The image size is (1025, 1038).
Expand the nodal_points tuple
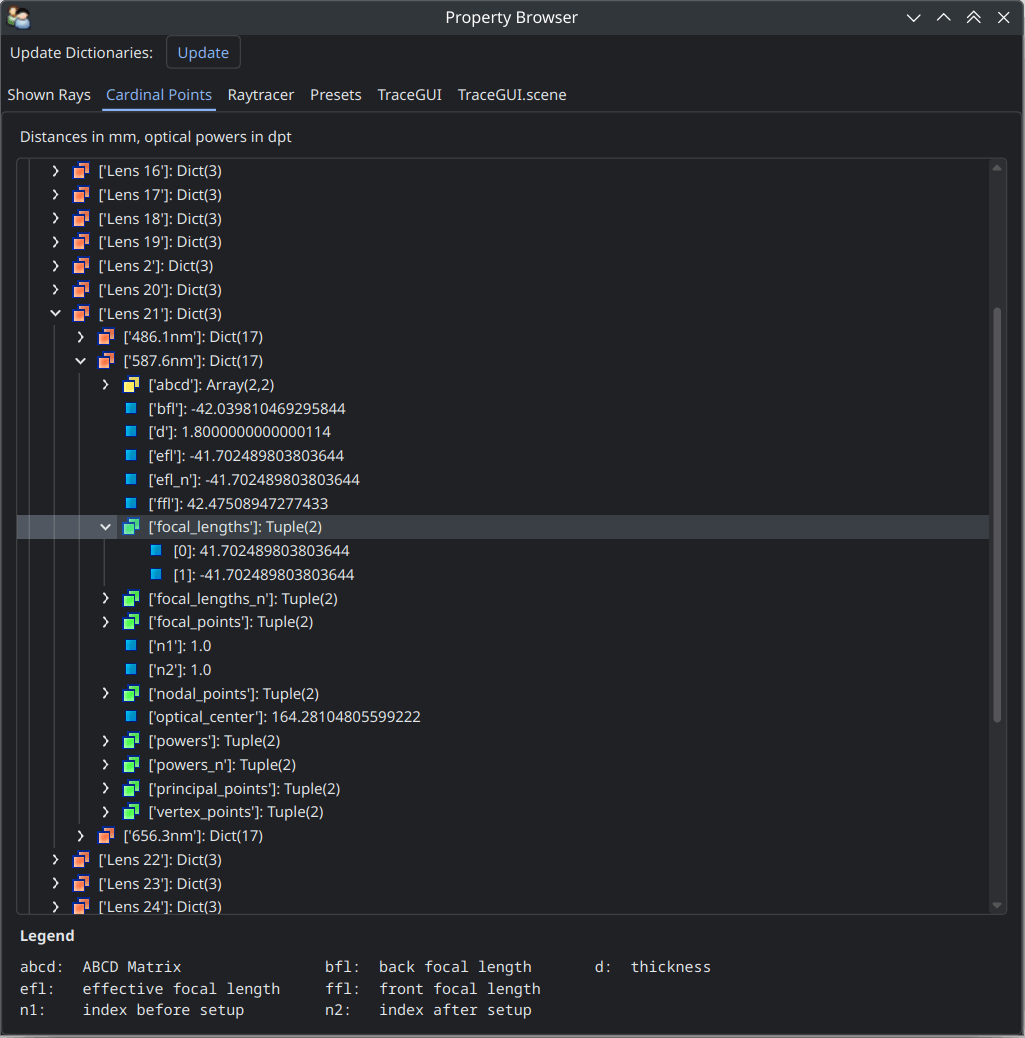coord(105,693)
